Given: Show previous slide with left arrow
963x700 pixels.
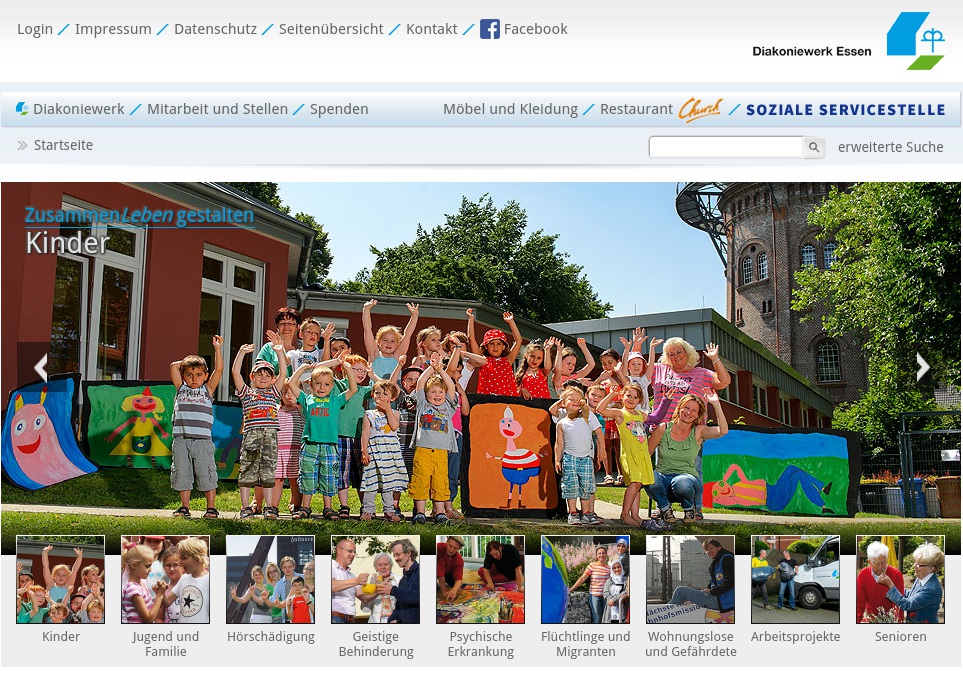Looking at the screenshot, I should [x=40, y=367].
